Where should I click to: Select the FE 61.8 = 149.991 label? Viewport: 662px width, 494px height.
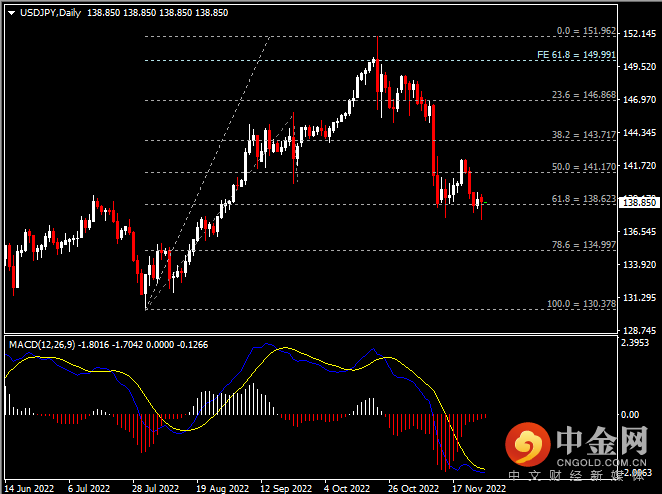(x=578, y=56)
